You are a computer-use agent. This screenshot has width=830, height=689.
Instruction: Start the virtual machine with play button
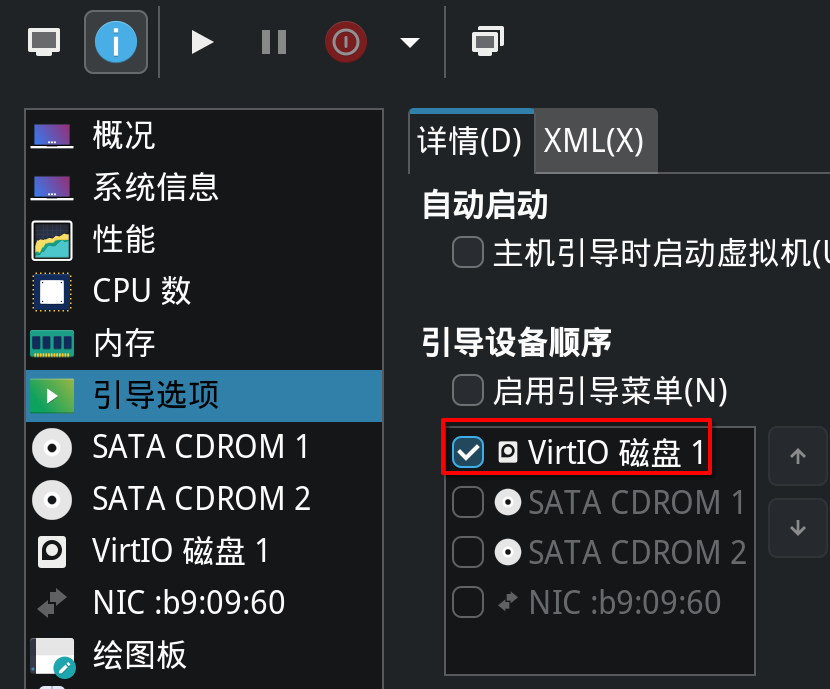click(203, 42)
